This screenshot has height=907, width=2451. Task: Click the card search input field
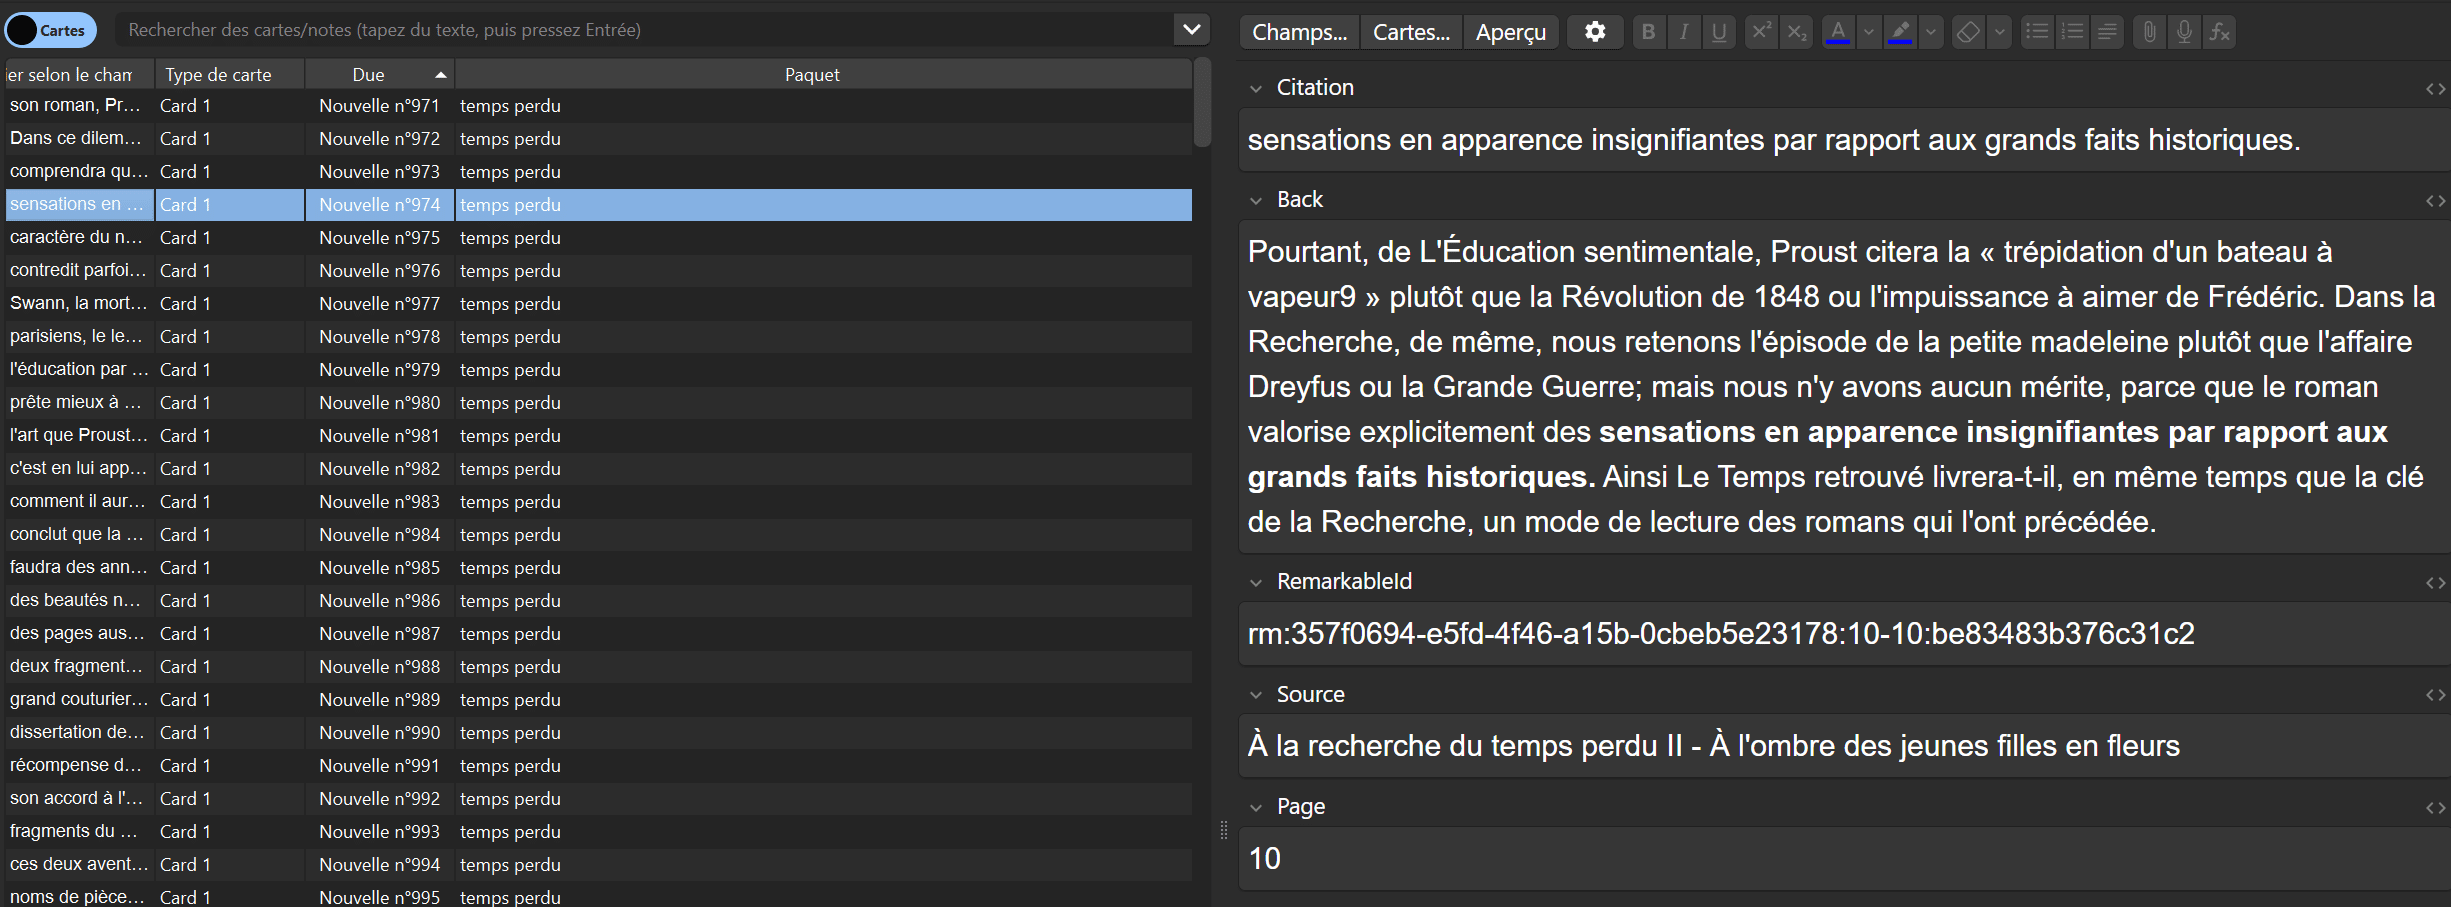(x=645, y=30)
